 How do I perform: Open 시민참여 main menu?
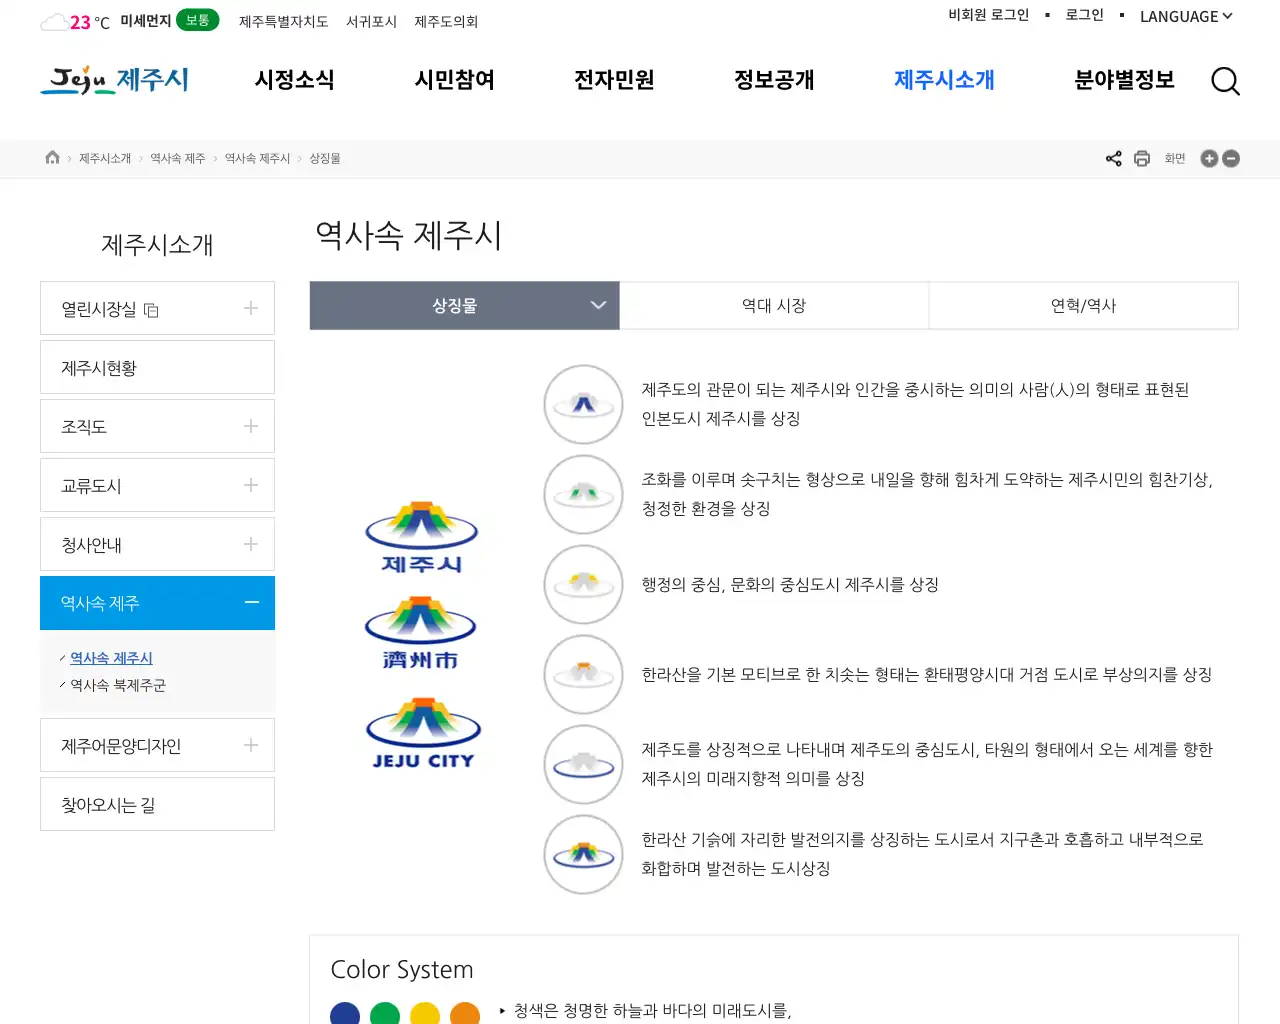(454, 80)
